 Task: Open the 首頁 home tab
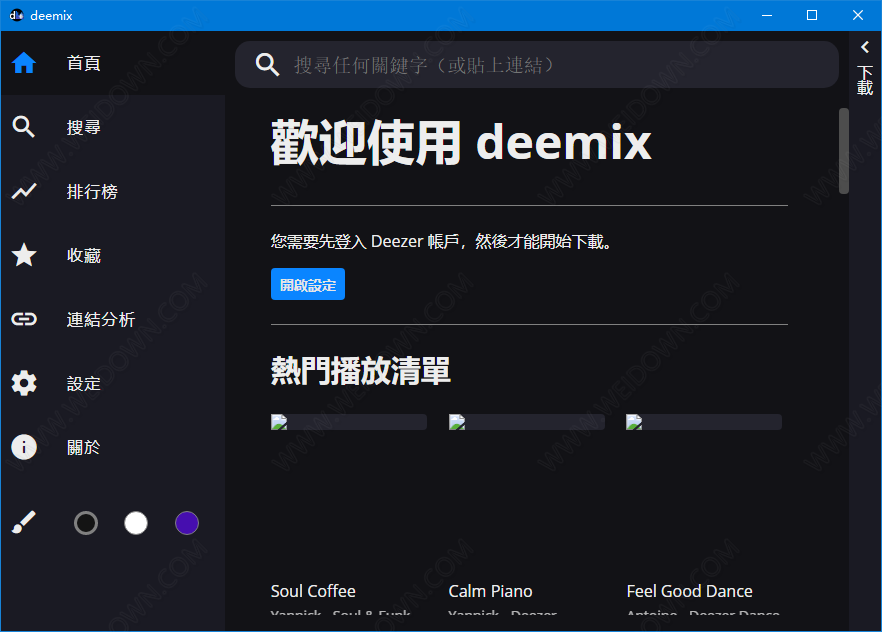tap(112, 63)
